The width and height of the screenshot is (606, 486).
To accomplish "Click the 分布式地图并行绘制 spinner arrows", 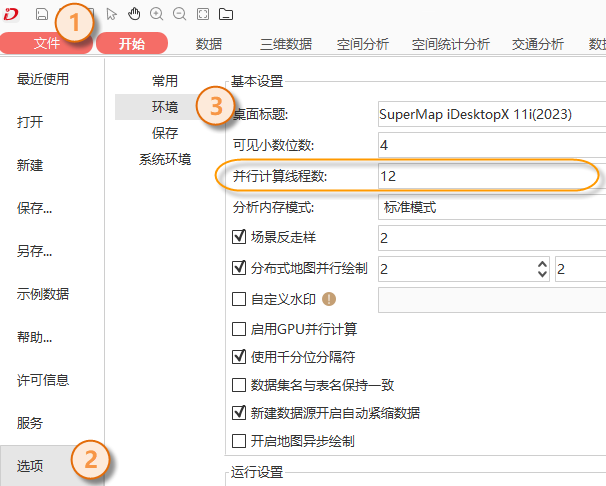I will 543,268.
